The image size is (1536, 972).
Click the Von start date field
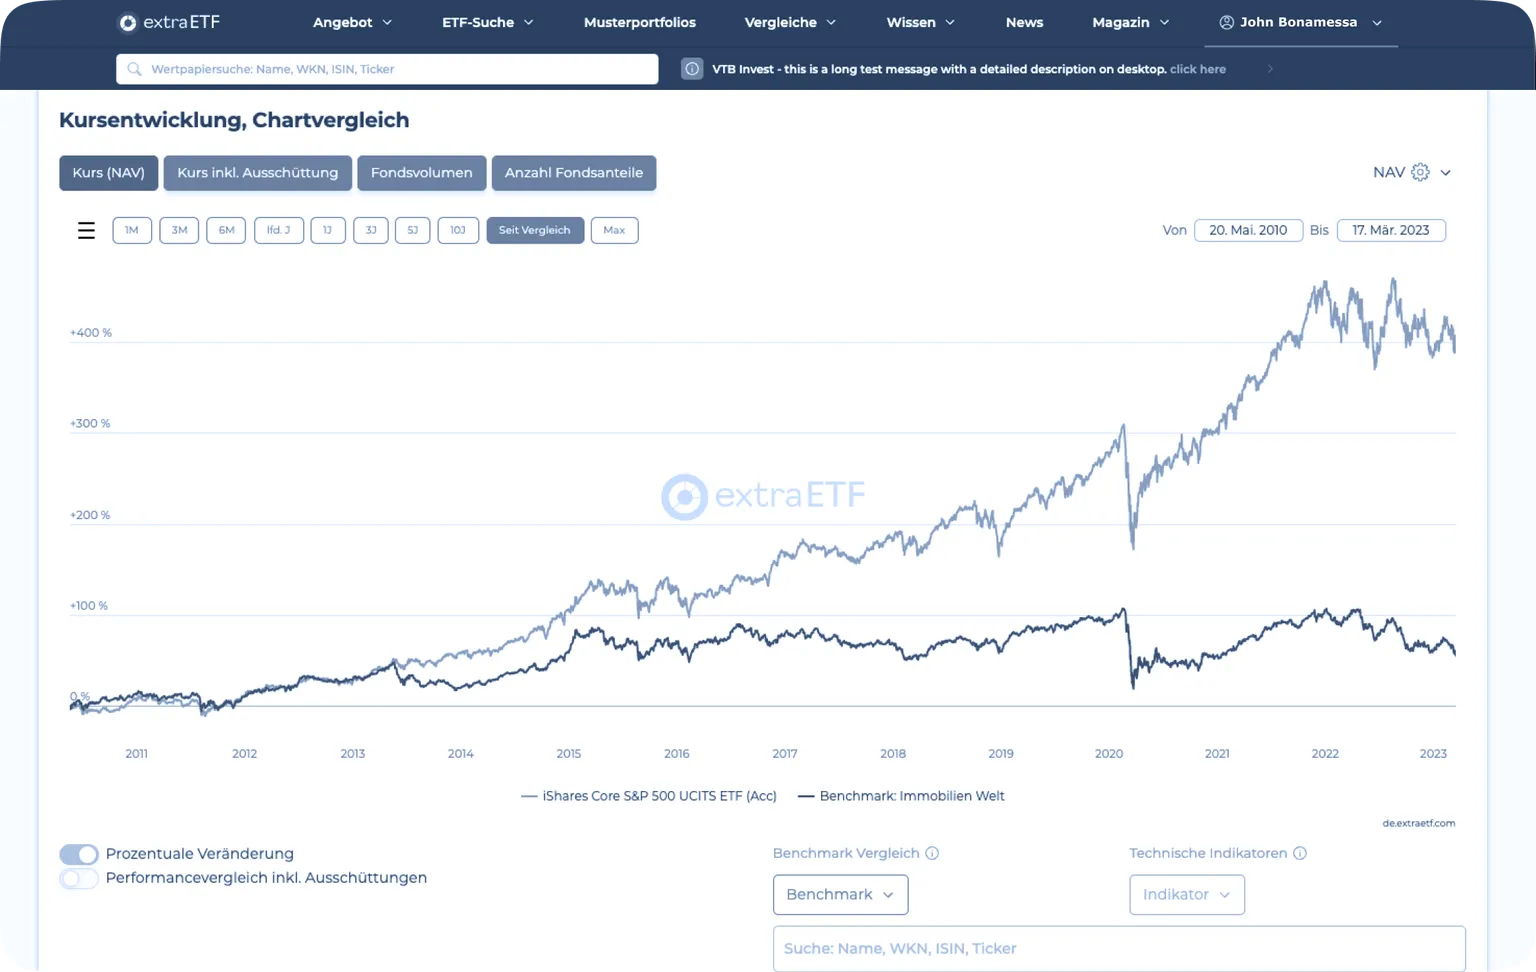click(1248, 230)
